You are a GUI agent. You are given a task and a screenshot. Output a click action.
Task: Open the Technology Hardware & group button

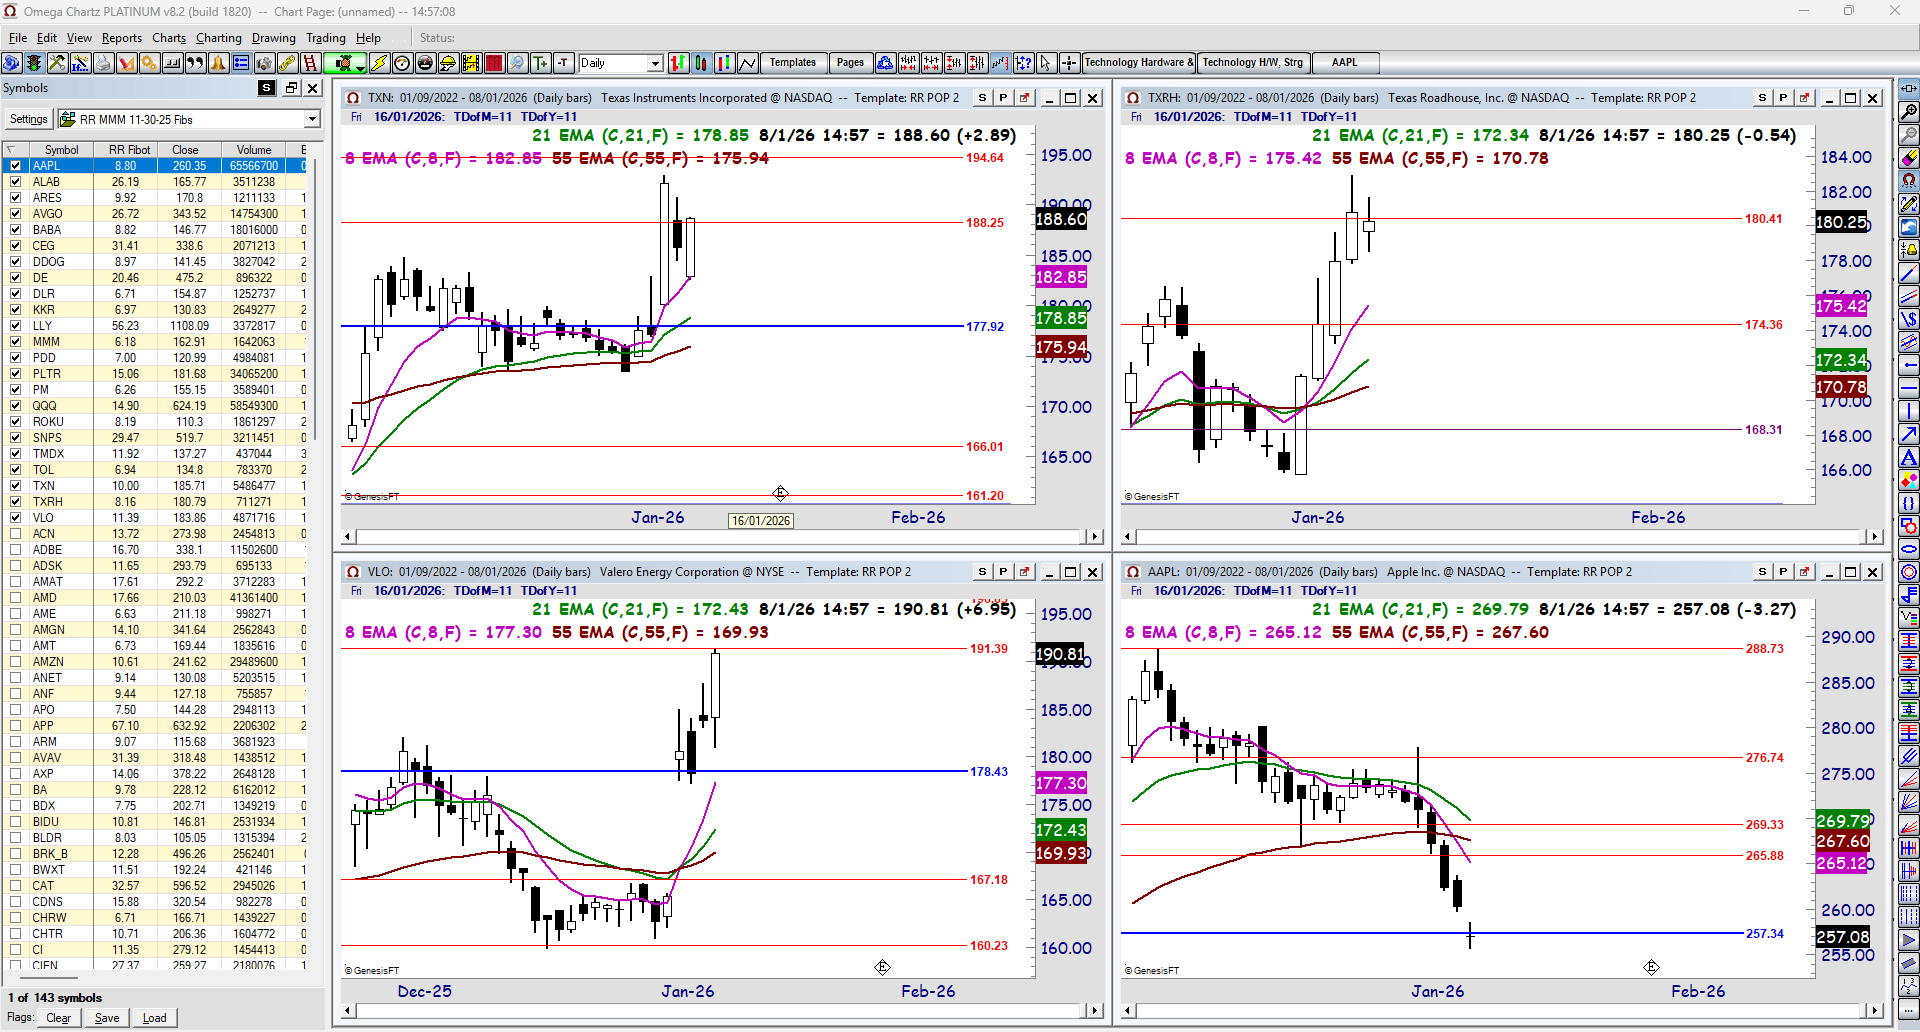pyautogui.click(x=1139, y=63)
